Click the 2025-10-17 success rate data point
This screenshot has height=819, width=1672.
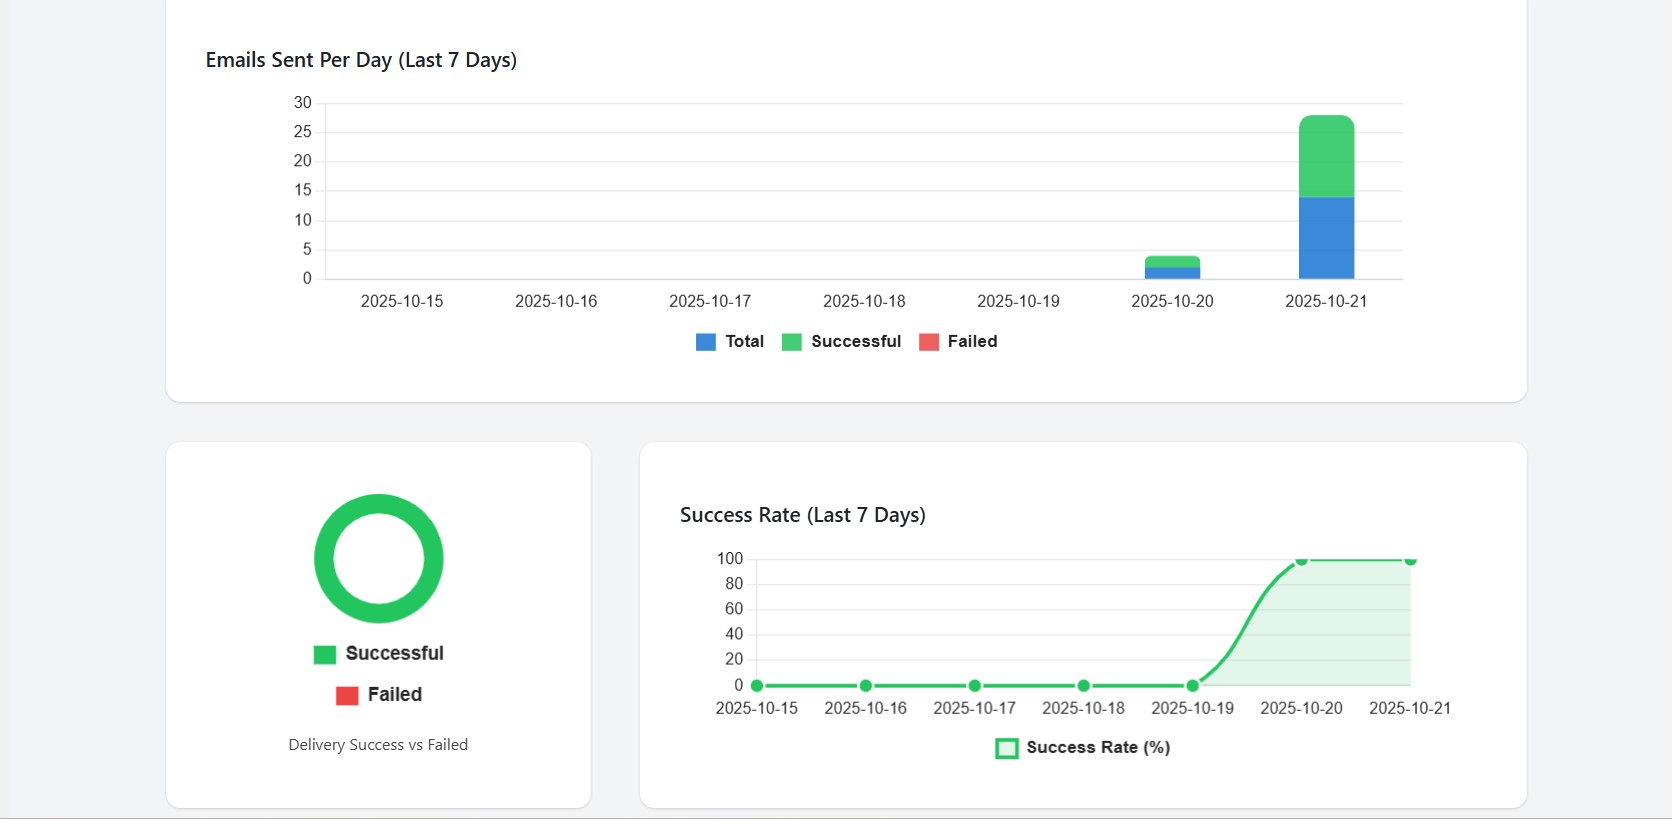(x=975, y=686)
